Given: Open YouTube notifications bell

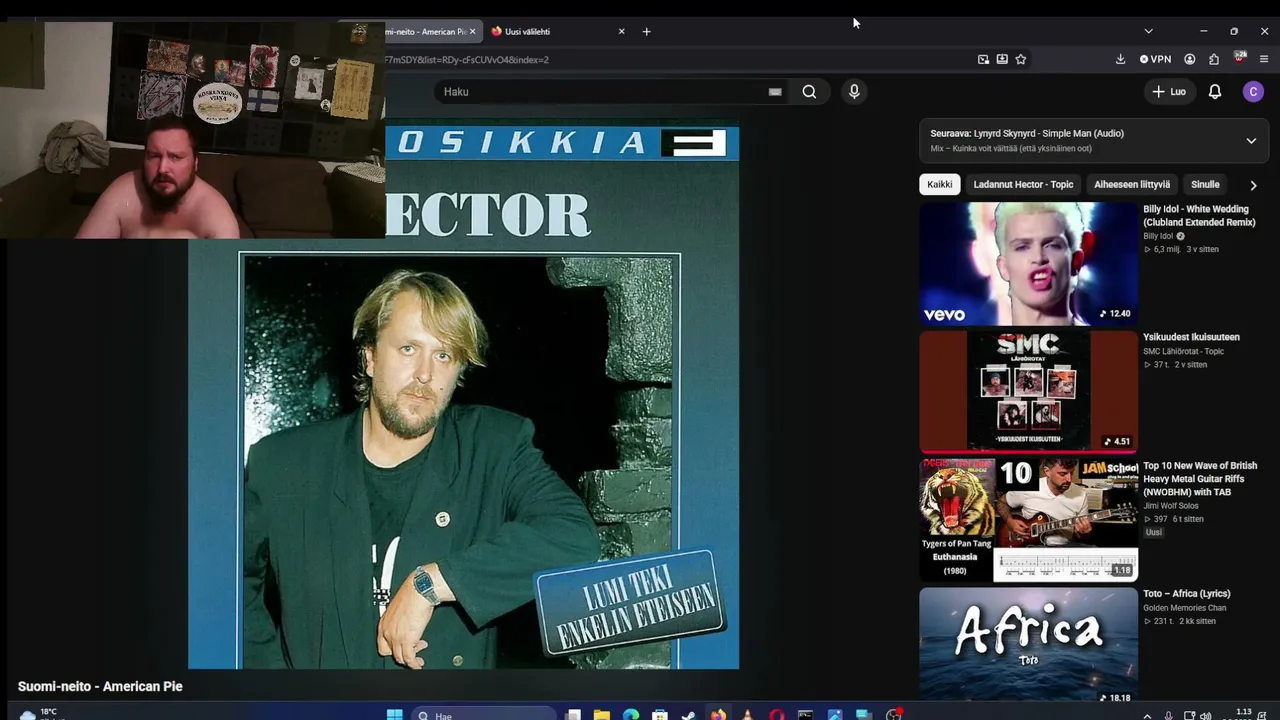Looking at the screenshot, I should tap(1215, 92).
